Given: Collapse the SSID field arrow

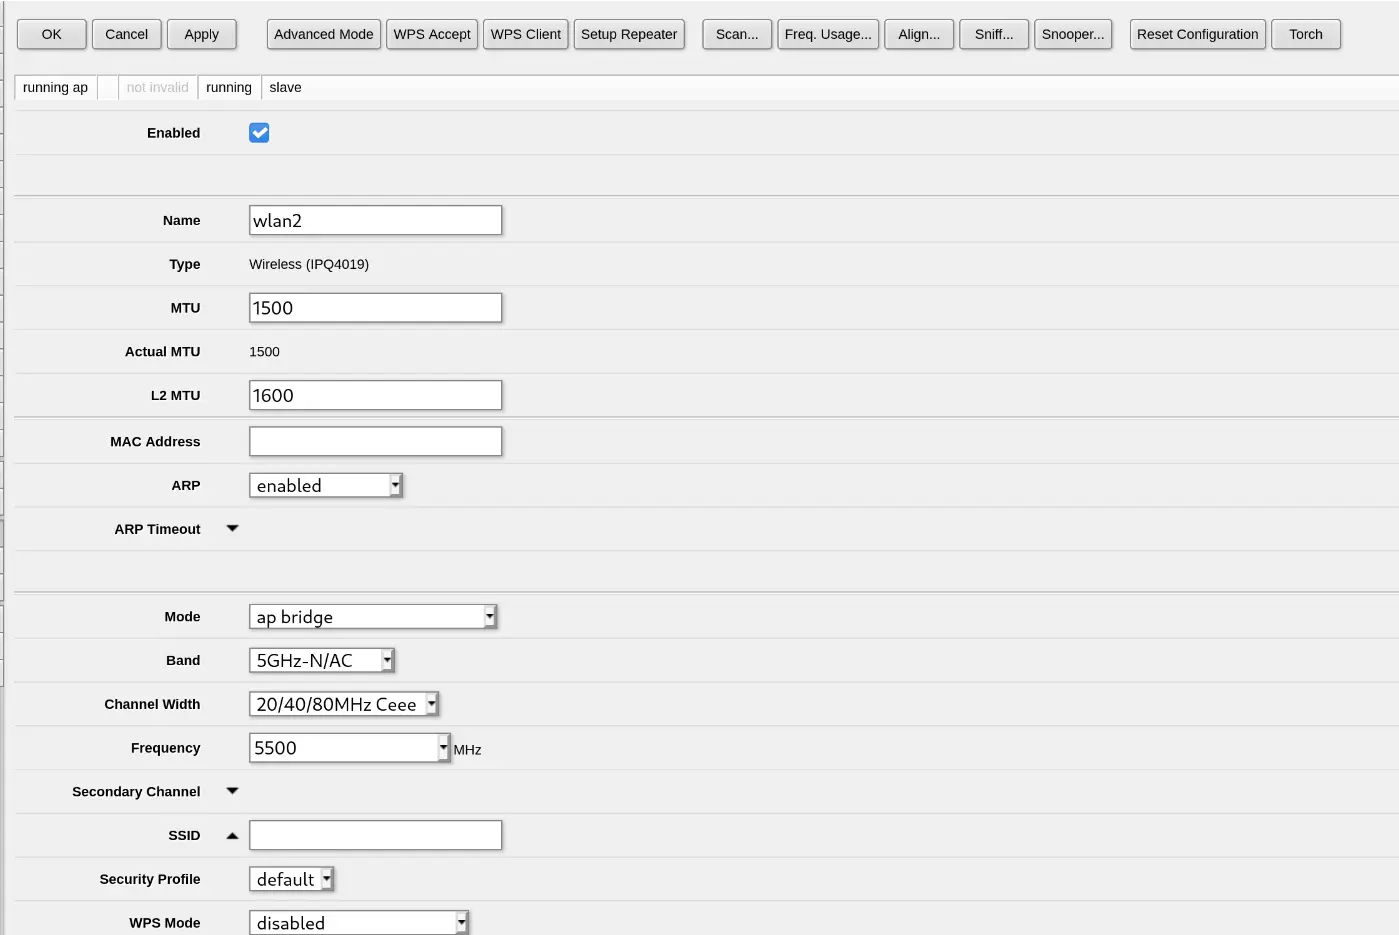Looking at the screenshot, I should tap(232, 835).
